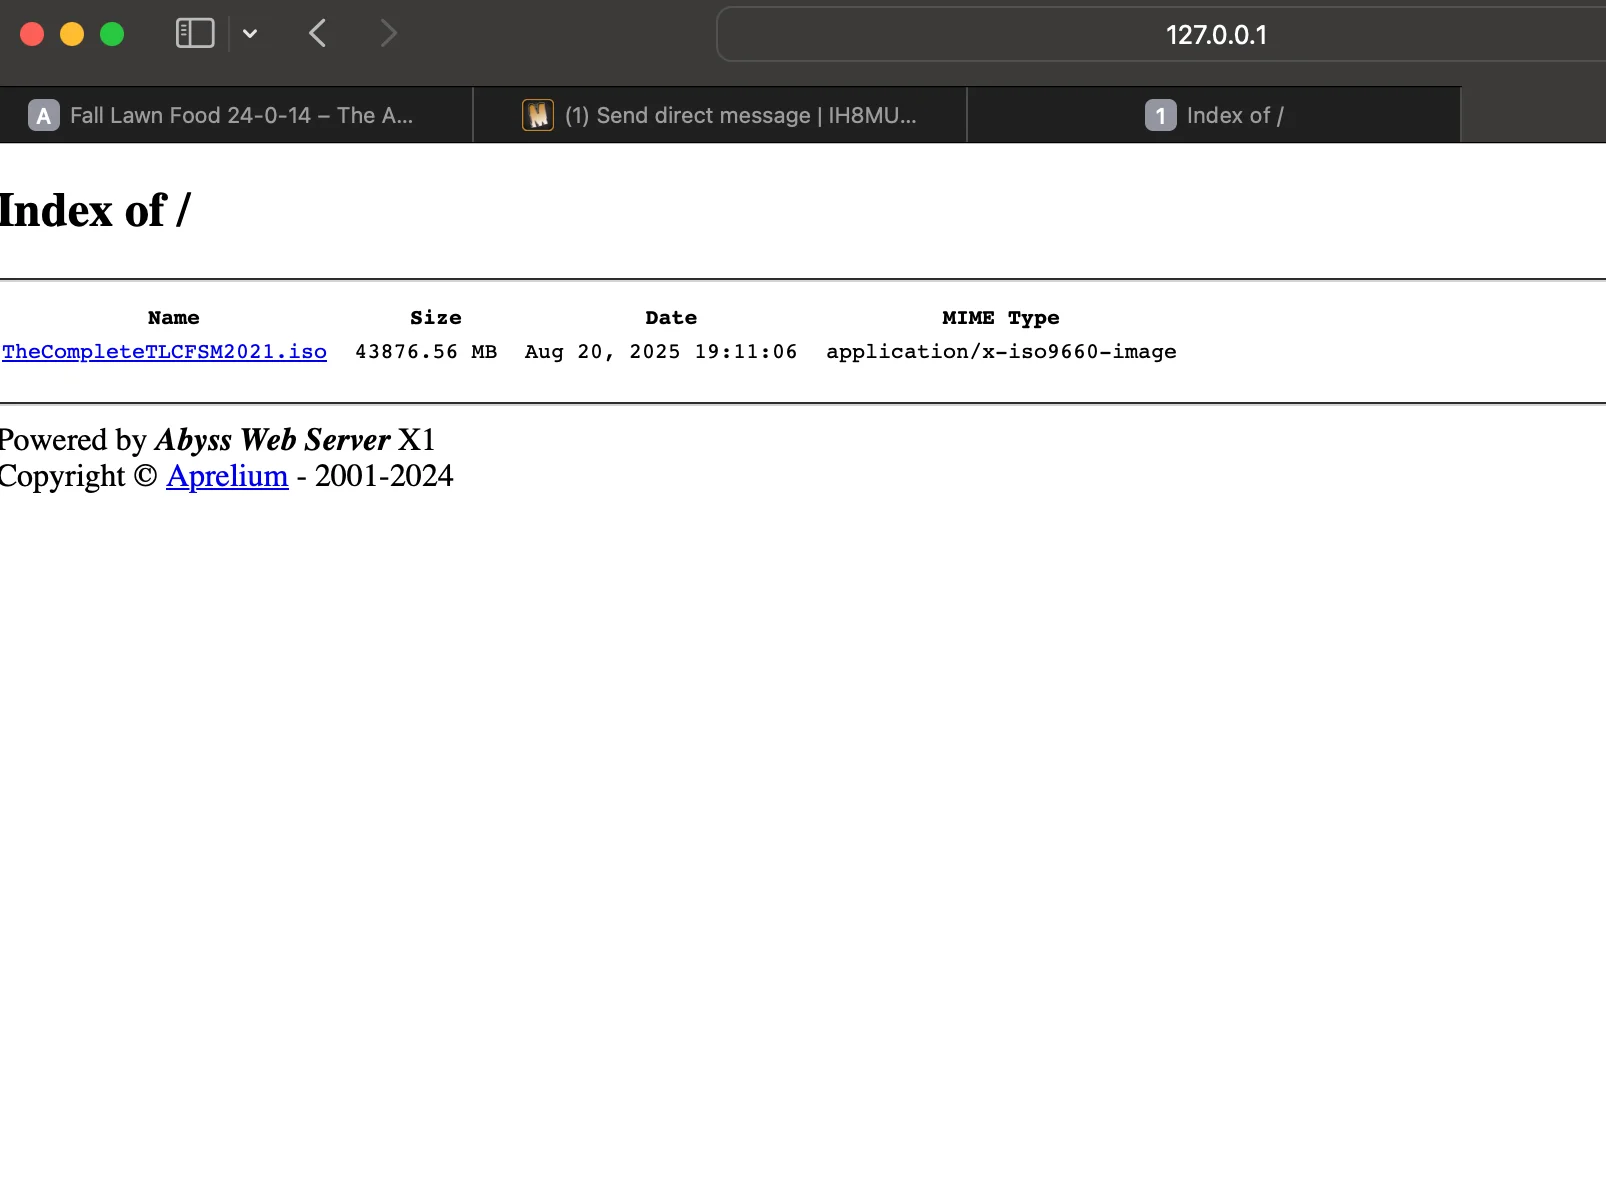Focus the 127.0.0.1 address bar
The image size is (1606, 1180).
pyautogui.click(x=1215, y=35)
